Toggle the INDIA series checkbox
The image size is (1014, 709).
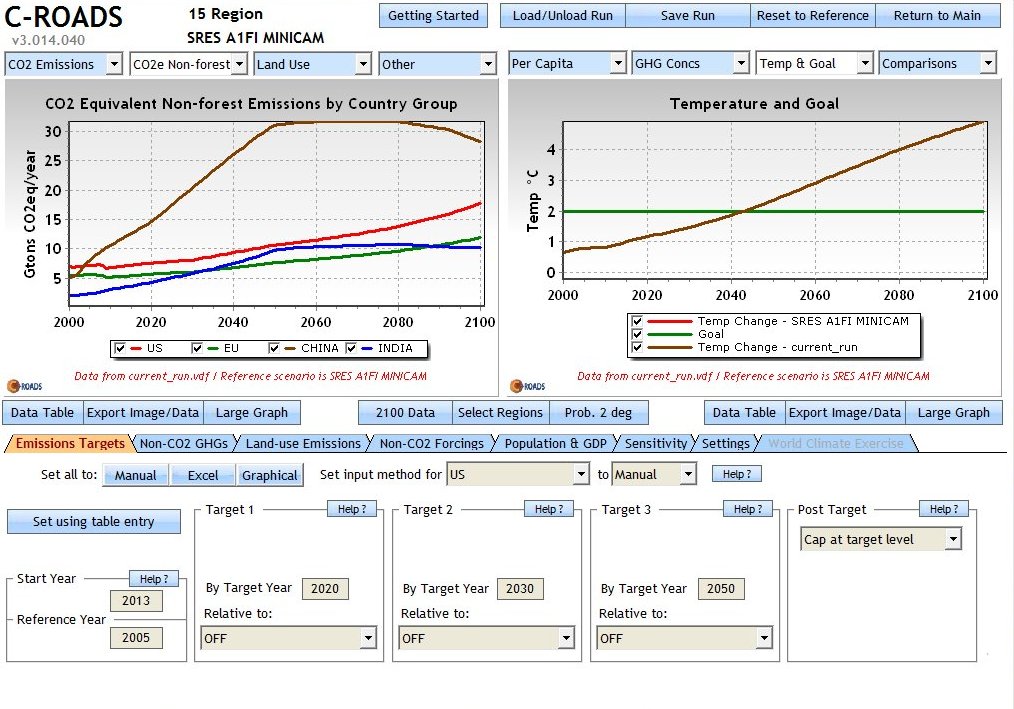[351, 348]
